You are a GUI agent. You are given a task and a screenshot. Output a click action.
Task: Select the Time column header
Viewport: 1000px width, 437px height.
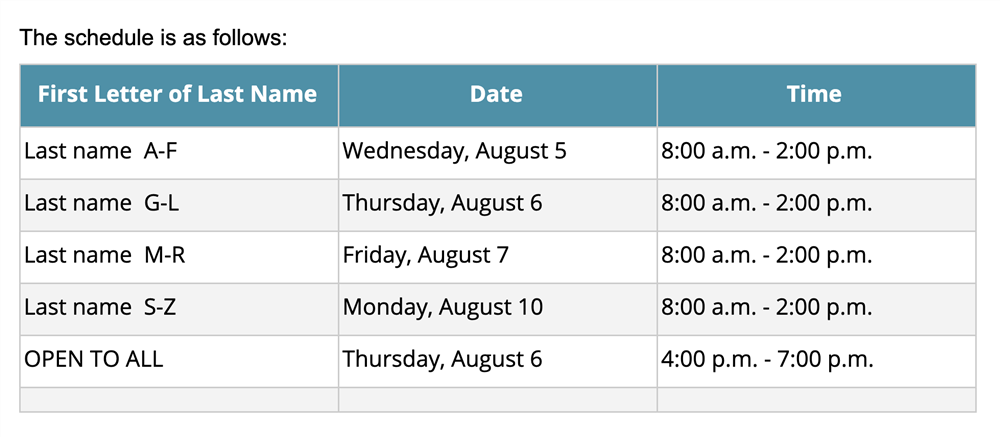816,95
